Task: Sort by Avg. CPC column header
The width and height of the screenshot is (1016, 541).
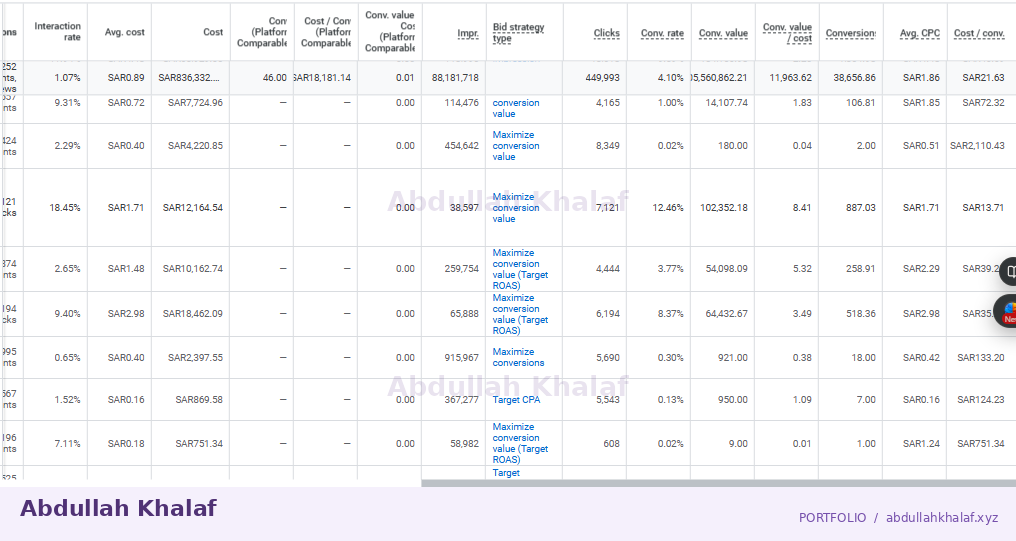Action: pos(919,33)
